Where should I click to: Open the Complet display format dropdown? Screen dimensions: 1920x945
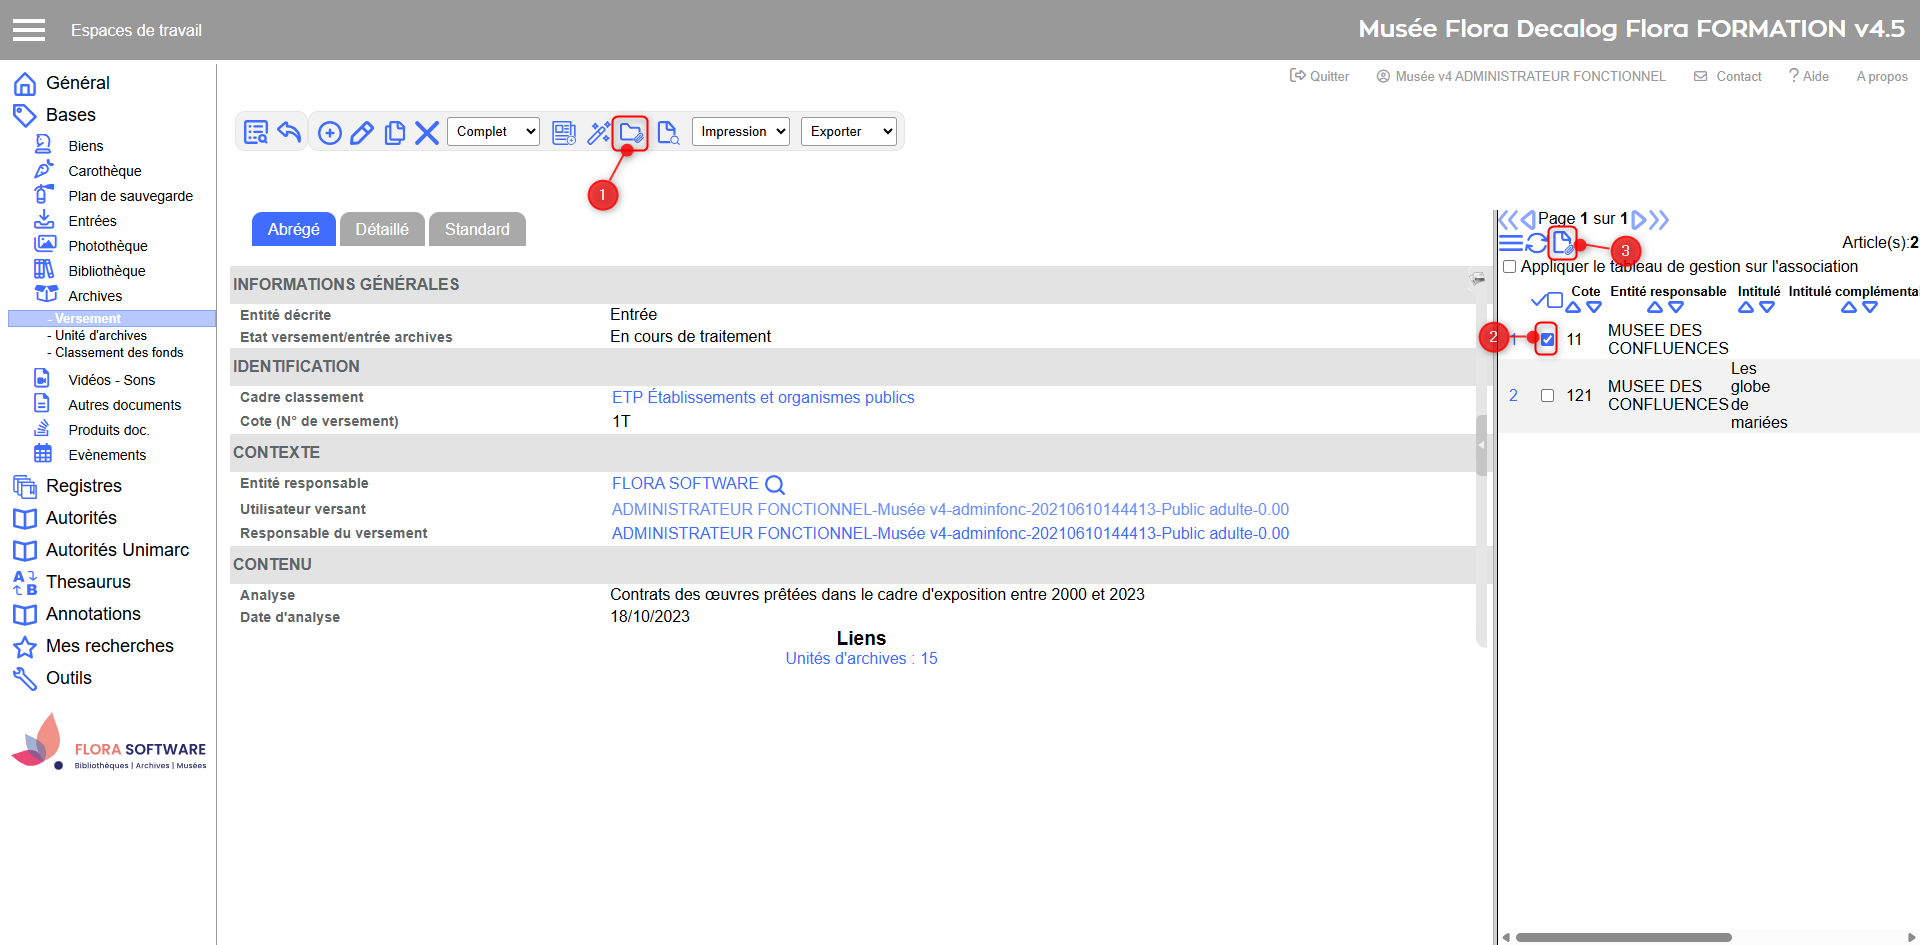point(494,132)
